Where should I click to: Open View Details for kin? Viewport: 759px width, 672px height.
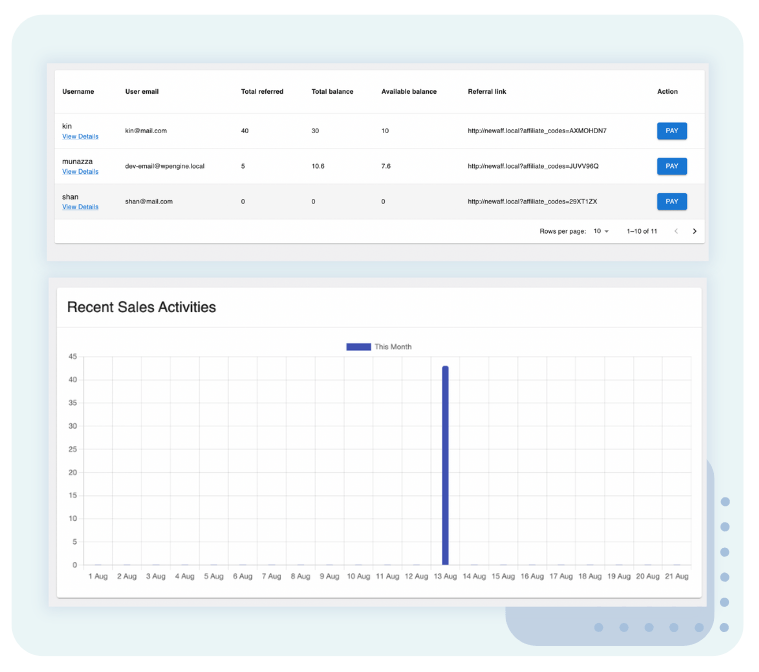(x=80, y=137)
